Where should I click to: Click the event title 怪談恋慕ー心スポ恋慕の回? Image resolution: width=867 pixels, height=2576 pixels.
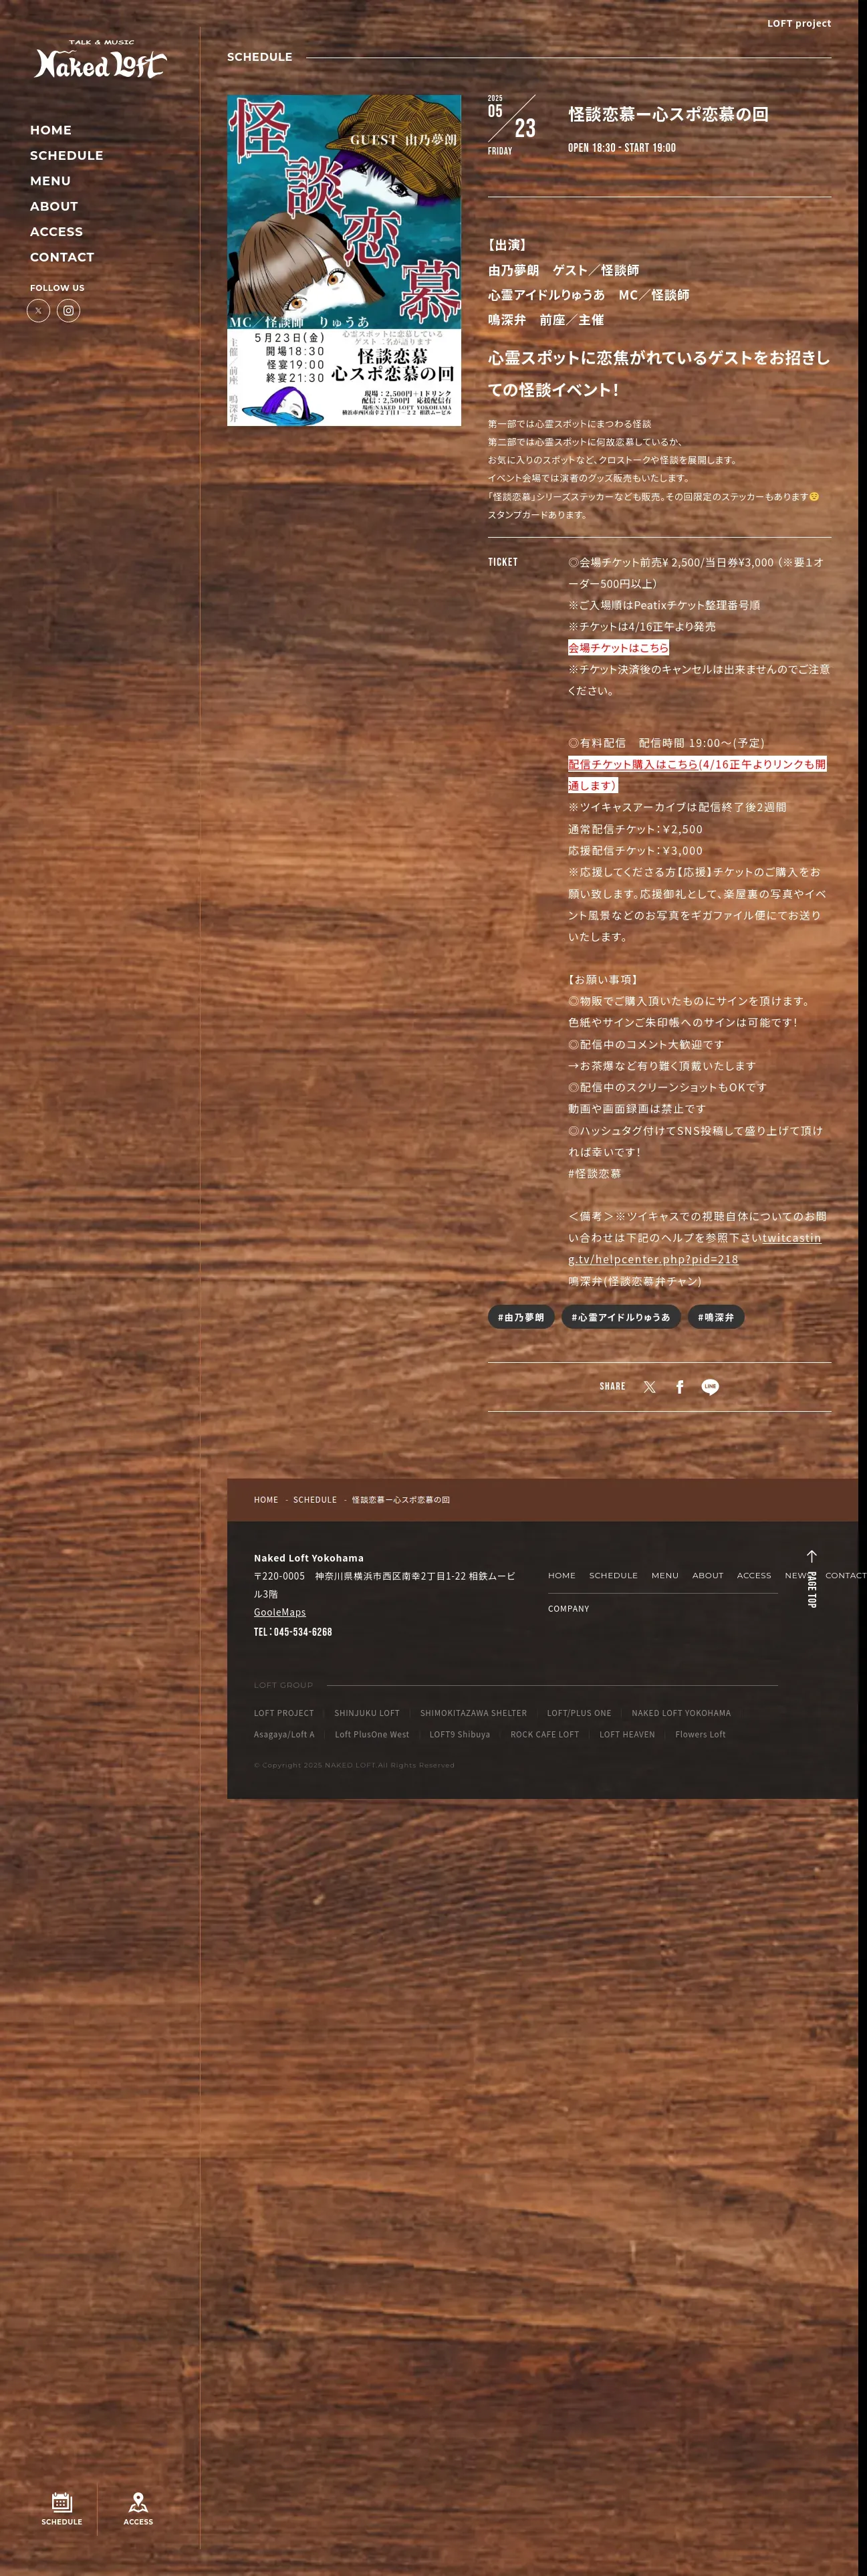(668, 114)
